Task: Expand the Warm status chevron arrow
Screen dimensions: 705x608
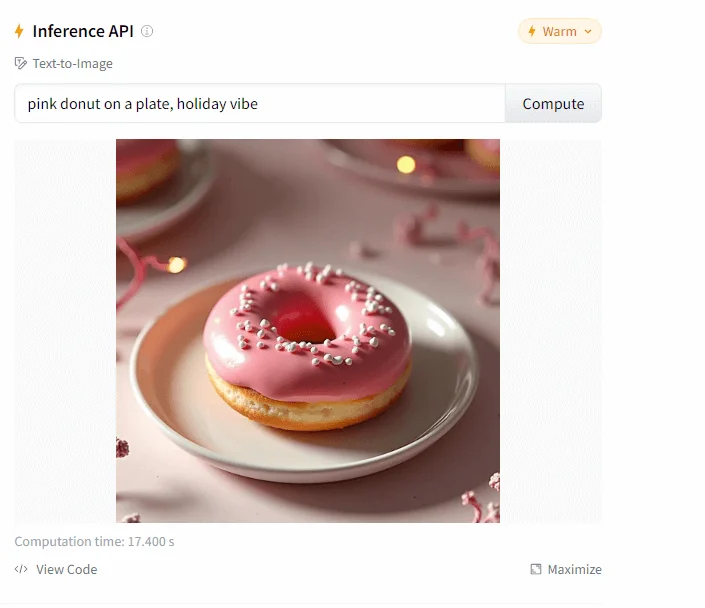Action: pyautogui.click(x=588, y=32)
